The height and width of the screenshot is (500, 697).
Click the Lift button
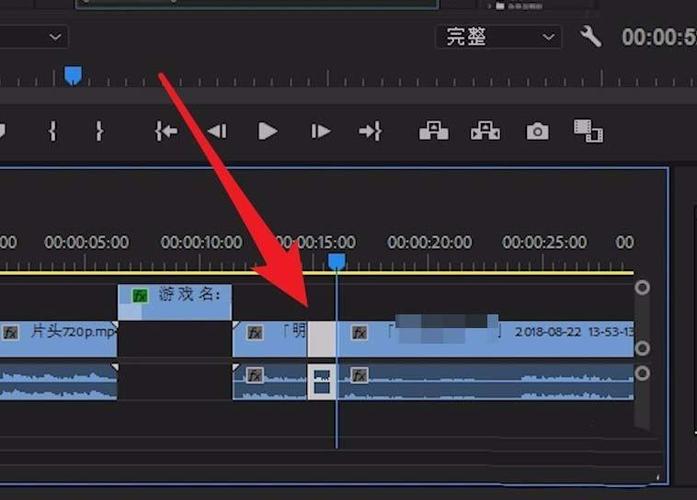[x=433, y=131]
